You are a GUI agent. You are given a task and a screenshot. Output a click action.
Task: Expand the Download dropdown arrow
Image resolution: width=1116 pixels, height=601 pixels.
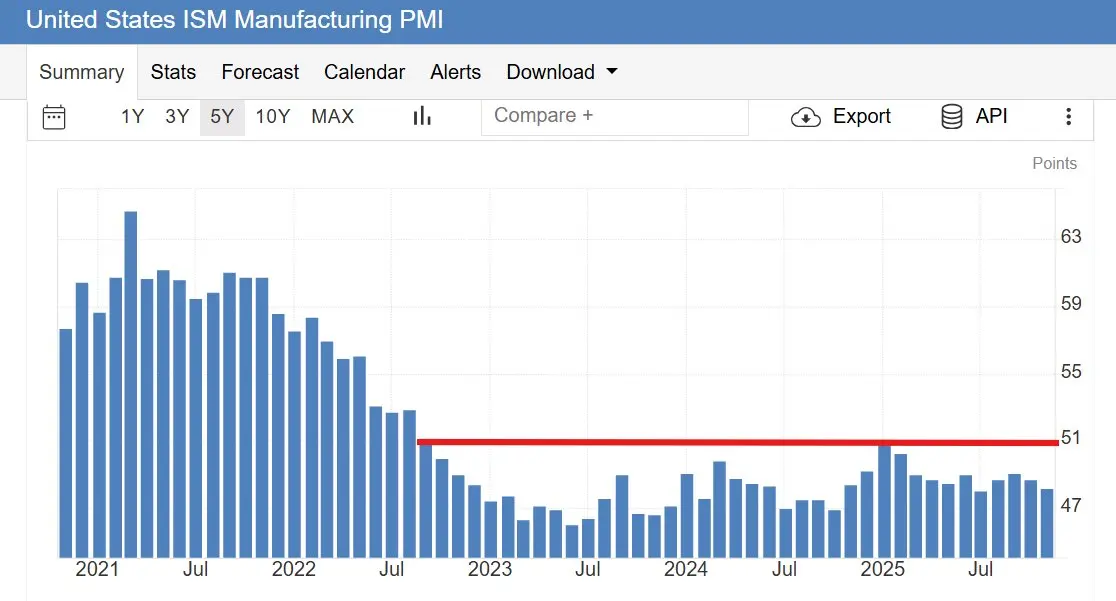point(612,71)
